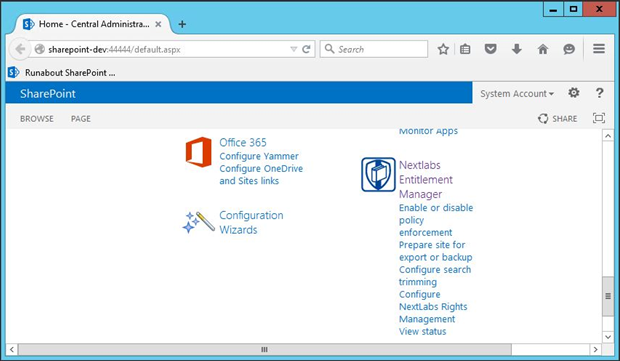
Task: Reload the page with the refresh icon
Action: pos(306,49)
